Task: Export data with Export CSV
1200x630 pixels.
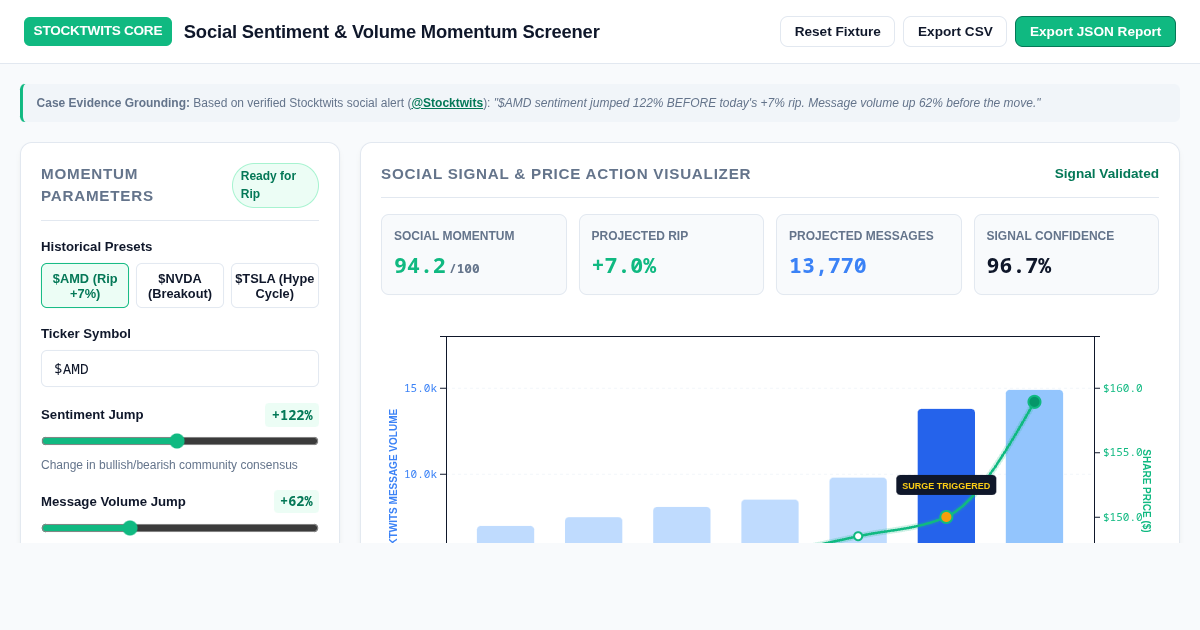Action: point(955,31)
